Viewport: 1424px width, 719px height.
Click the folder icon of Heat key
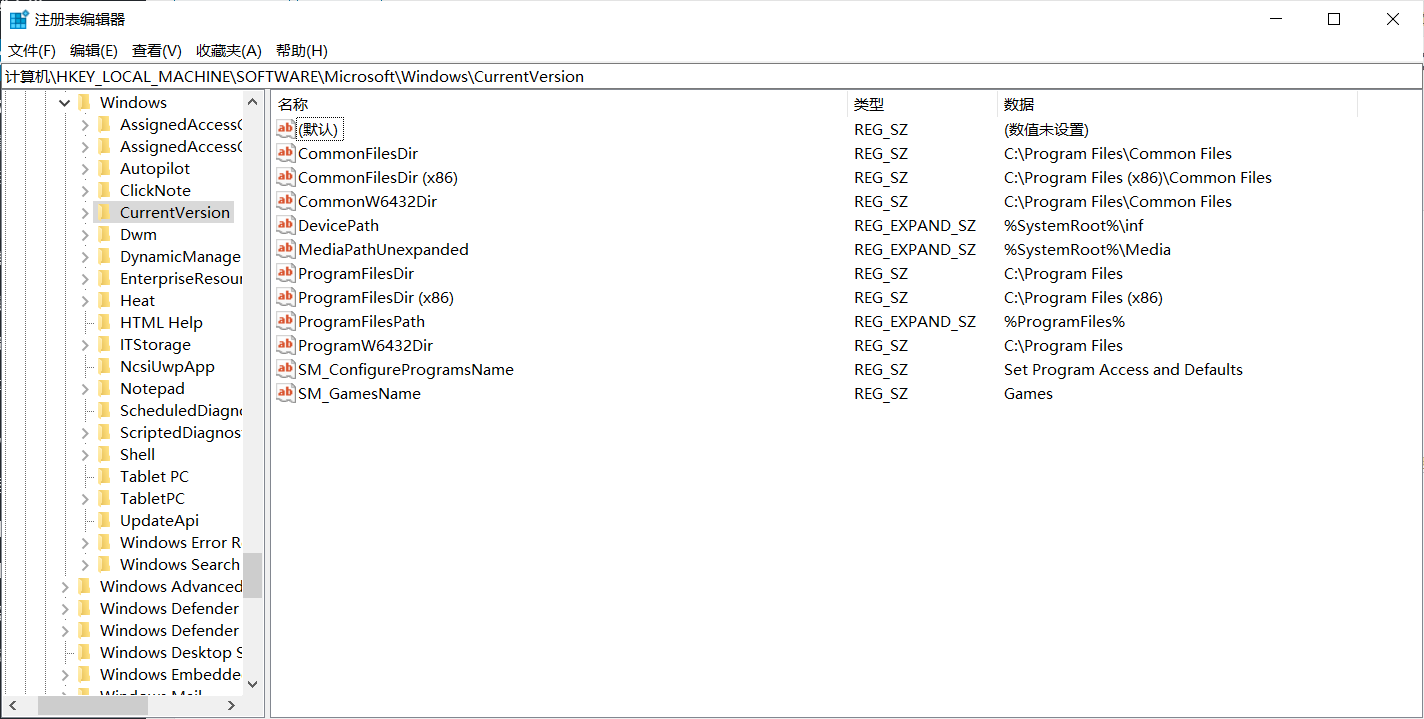click(104, 300)
